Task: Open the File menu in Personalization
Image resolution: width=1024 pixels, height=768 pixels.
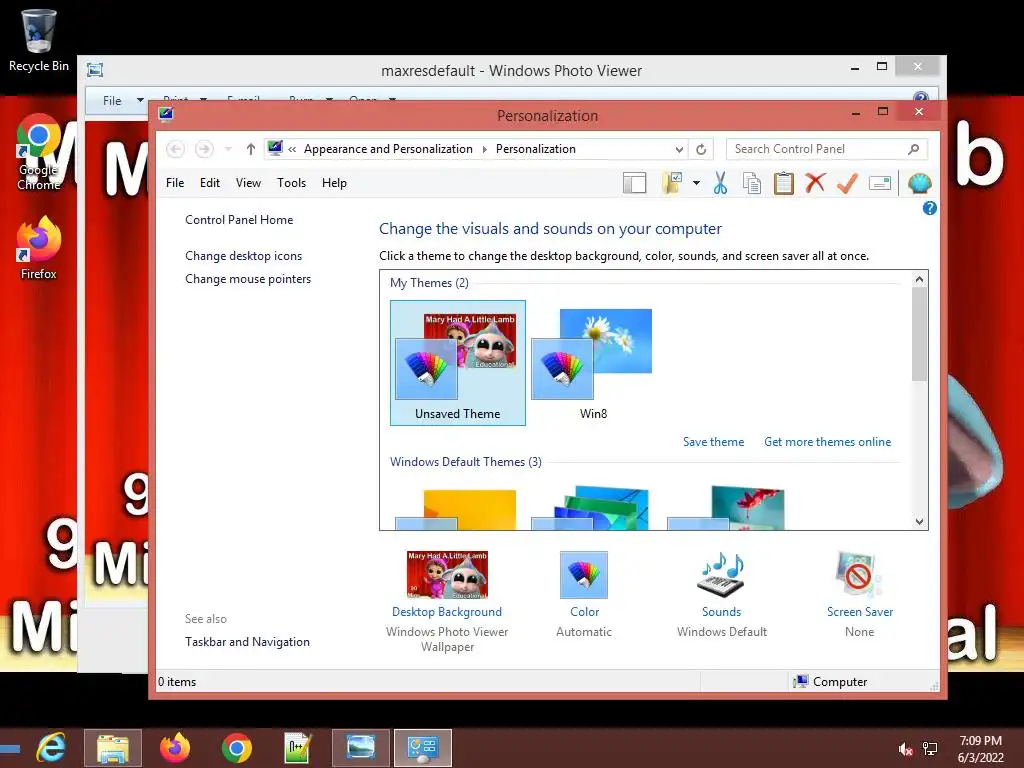Action: 175,184
